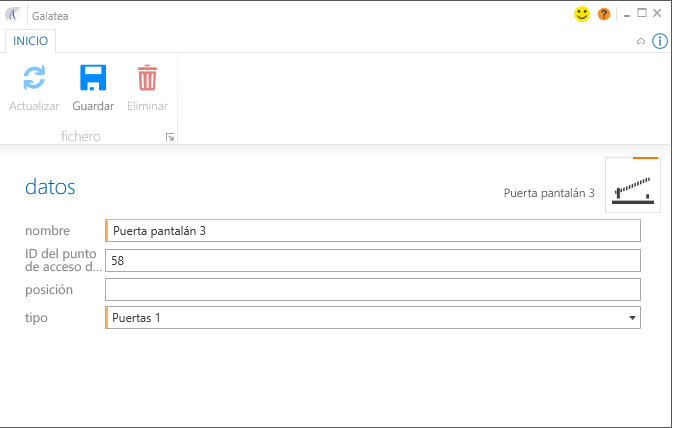Click the Actualizar refresh icon
The image size is (675, 428).
(x=34, y=79)
